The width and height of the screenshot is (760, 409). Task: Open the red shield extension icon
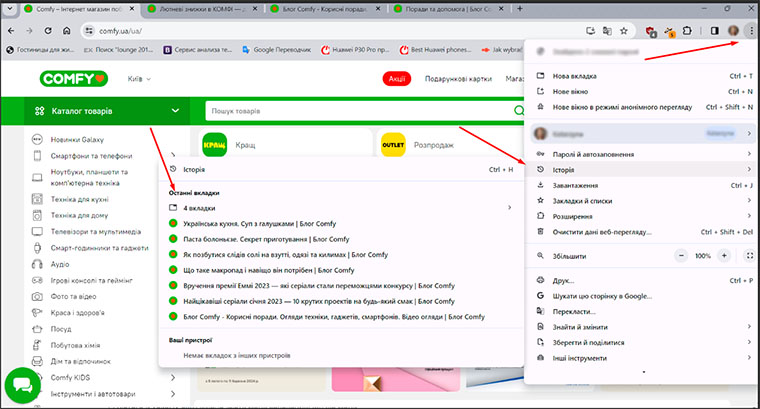tap(651, 31)
